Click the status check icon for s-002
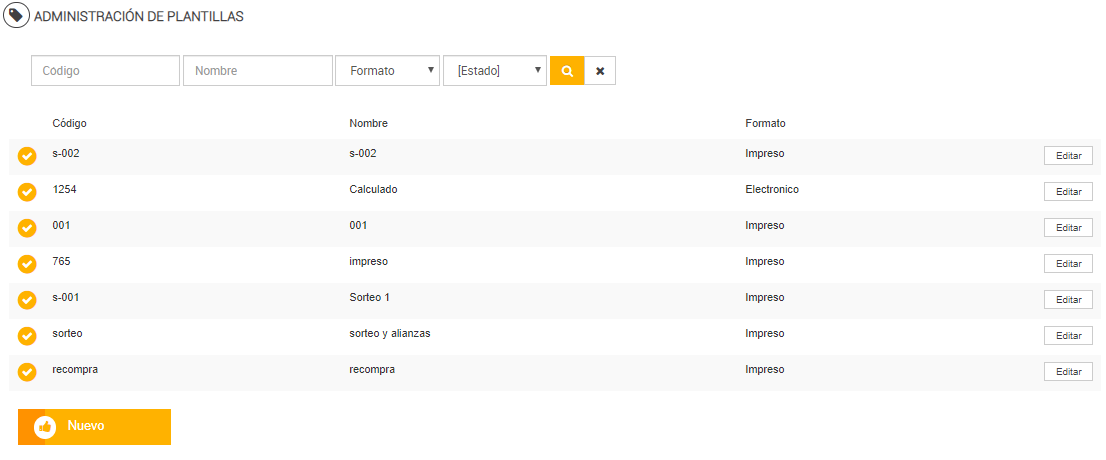 point(28,156)
